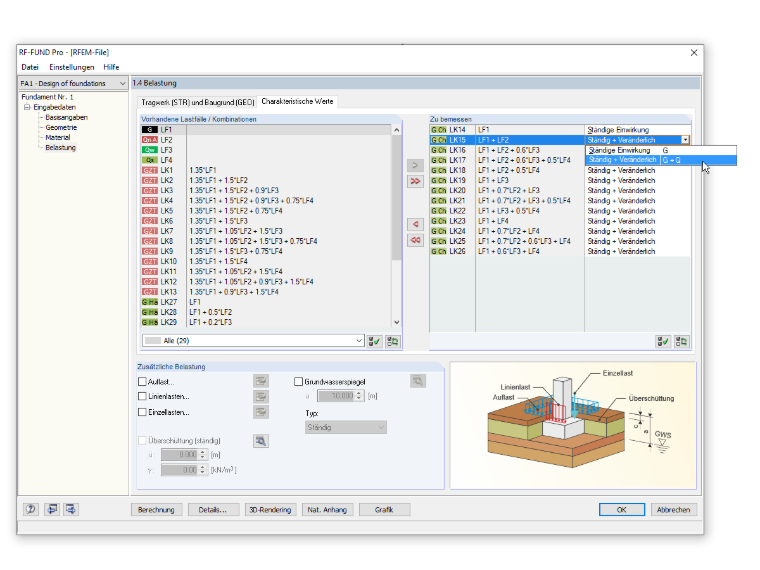This screenshot has height=570, width=760.
Task: Enable the Auflast checkbox
Action: coord(142,381)
